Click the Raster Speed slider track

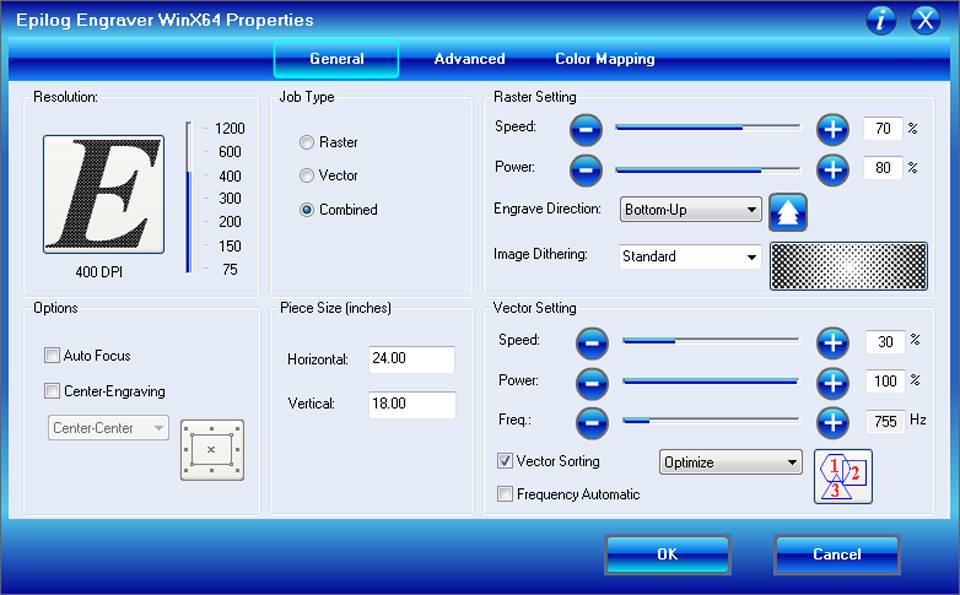[708, 127]
